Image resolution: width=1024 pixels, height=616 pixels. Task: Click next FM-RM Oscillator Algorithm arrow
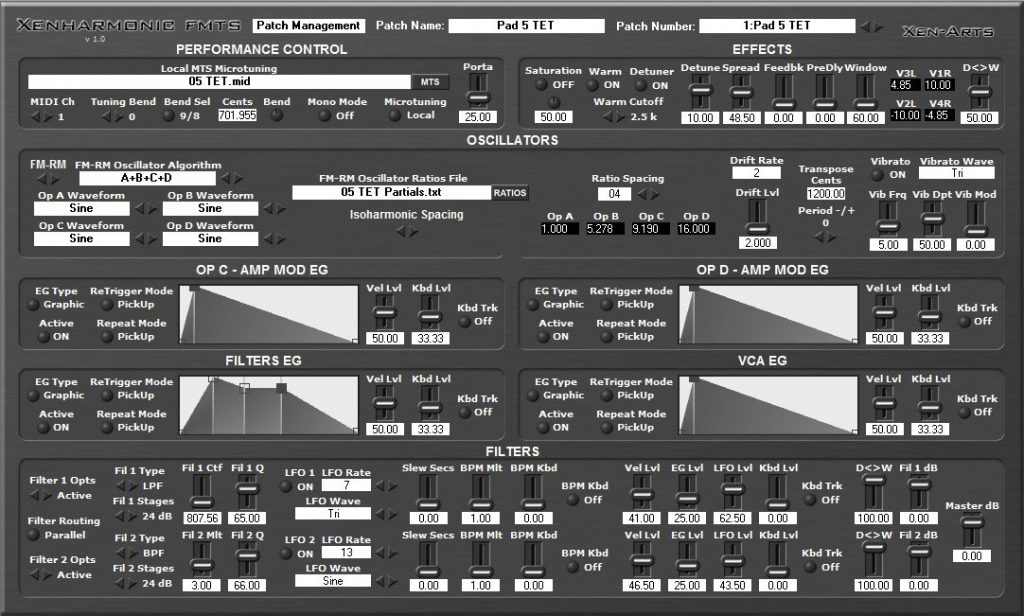tap(238, 178)
